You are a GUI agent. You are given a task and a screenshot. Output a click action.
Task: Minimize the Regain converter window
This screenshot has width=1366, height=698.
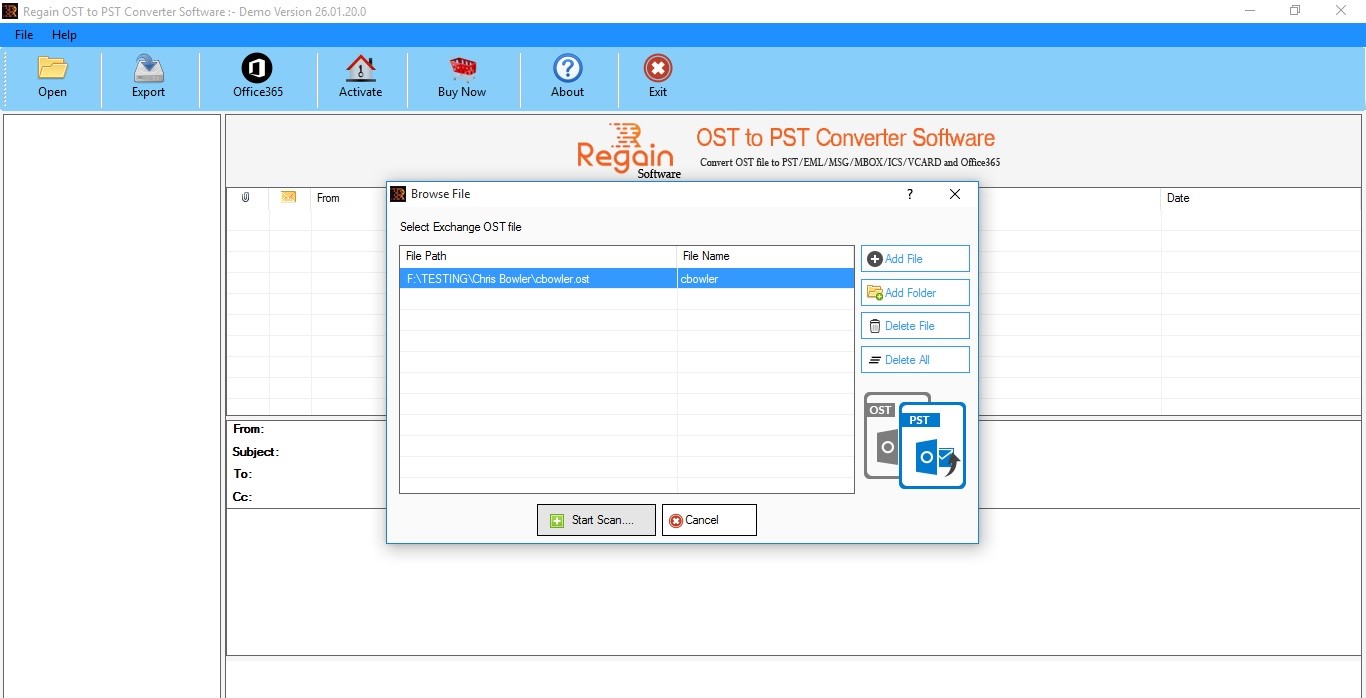pyautogui.click(x=1250, y=11)
